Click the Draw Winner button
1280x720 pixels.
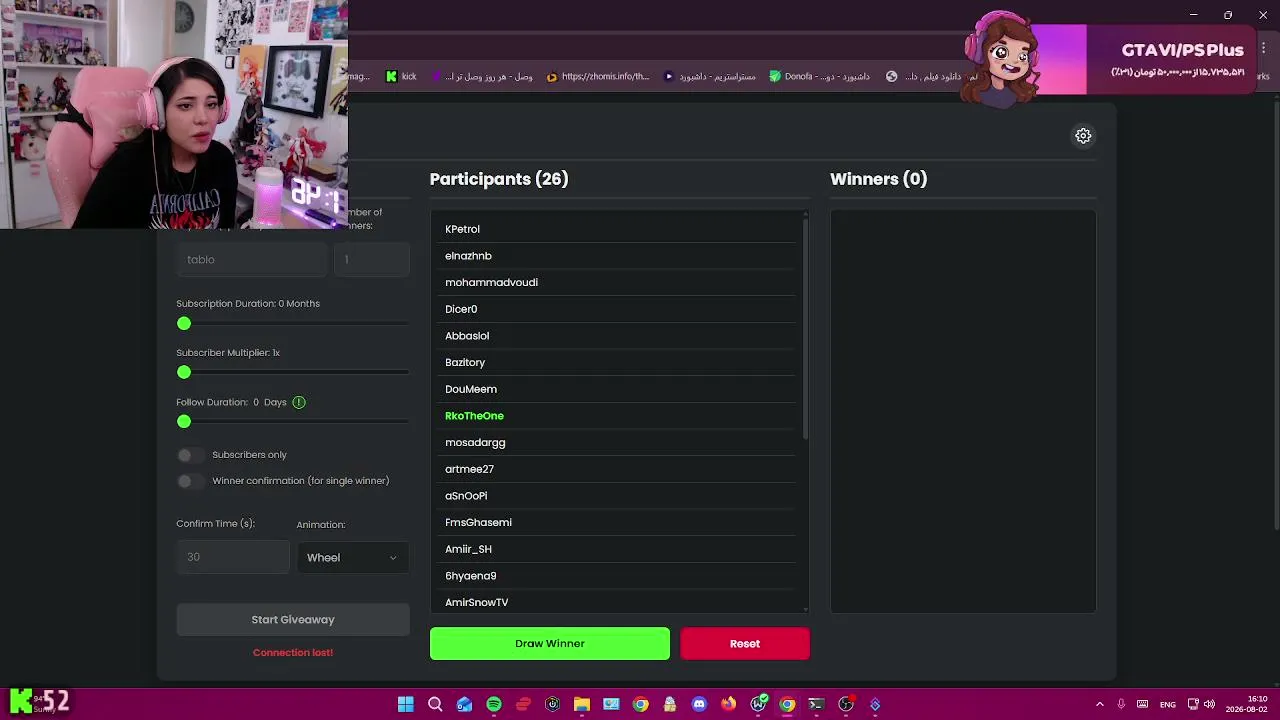(x=550, y=644)
